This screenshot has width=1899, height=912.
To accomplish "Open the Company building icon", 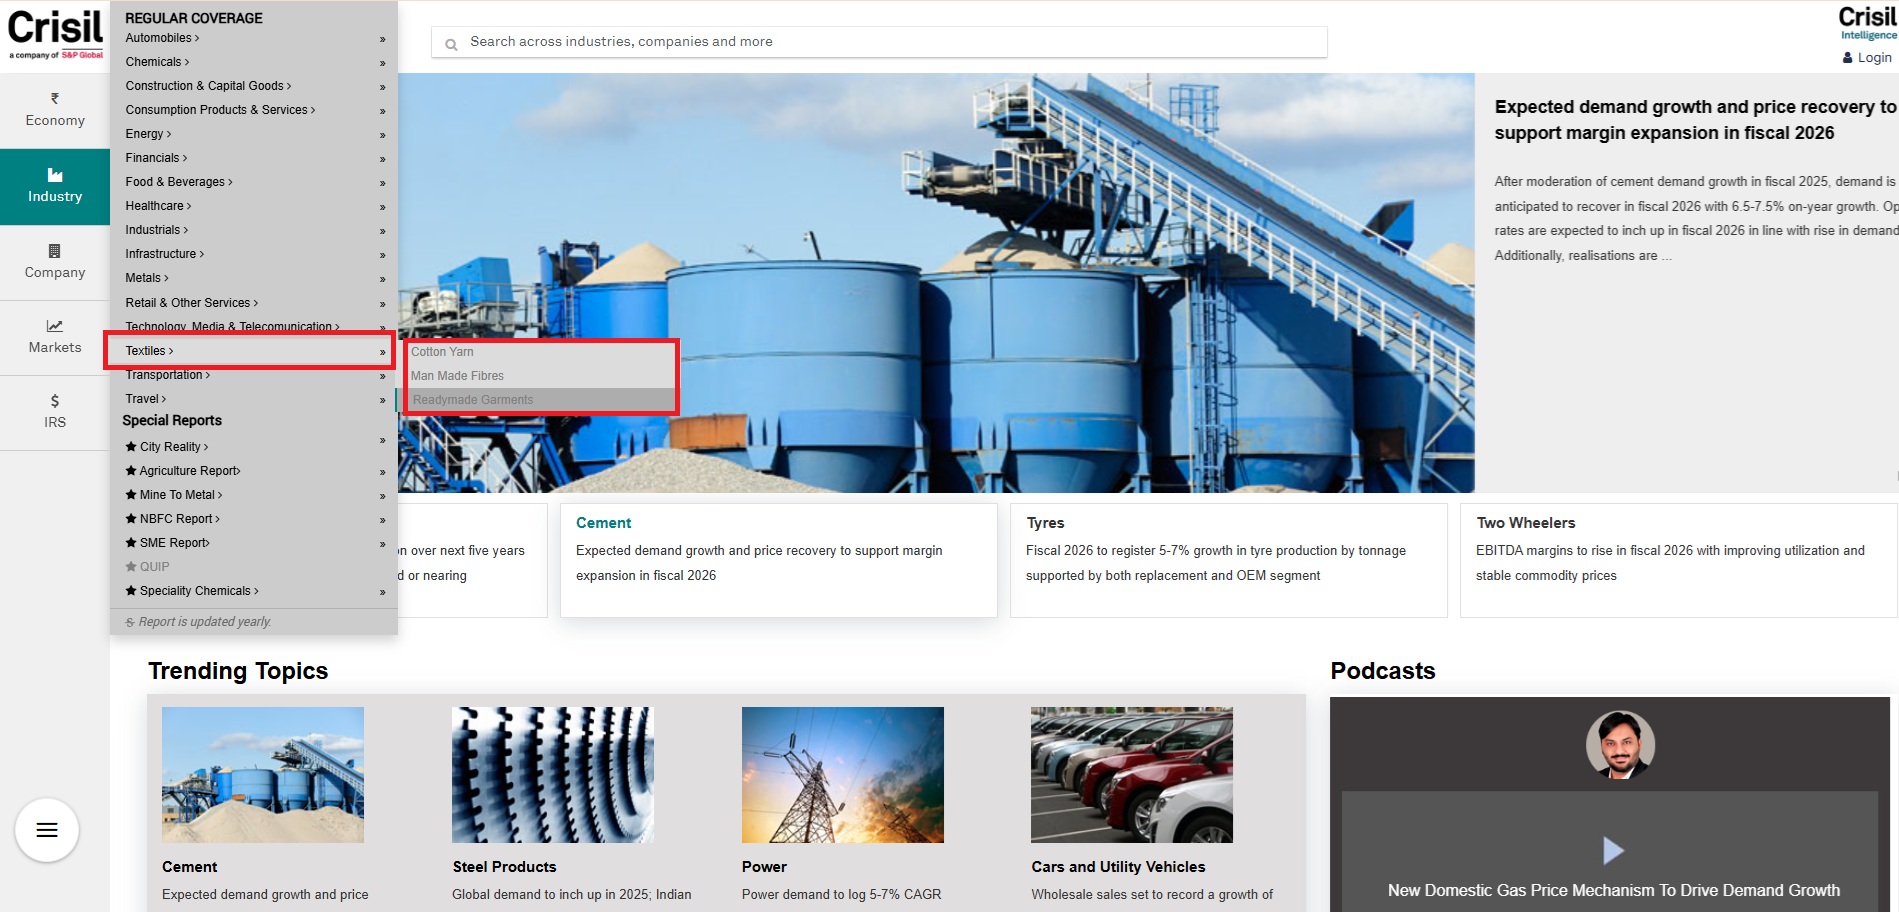I will [55, 251].
